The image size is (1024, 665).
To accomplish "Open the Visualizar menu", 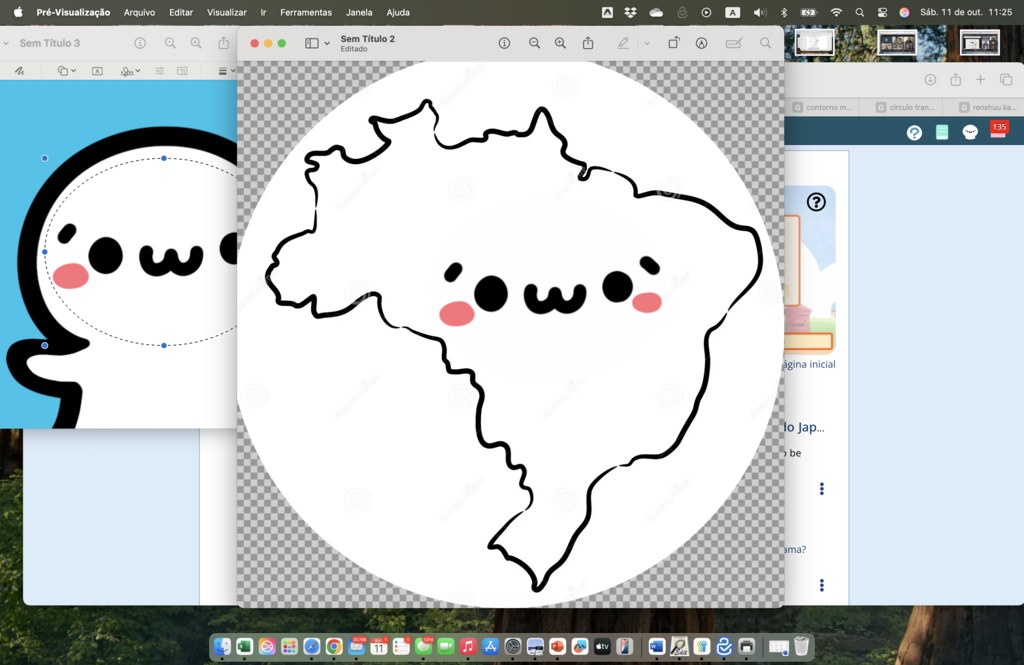I will tap(227, 12).
